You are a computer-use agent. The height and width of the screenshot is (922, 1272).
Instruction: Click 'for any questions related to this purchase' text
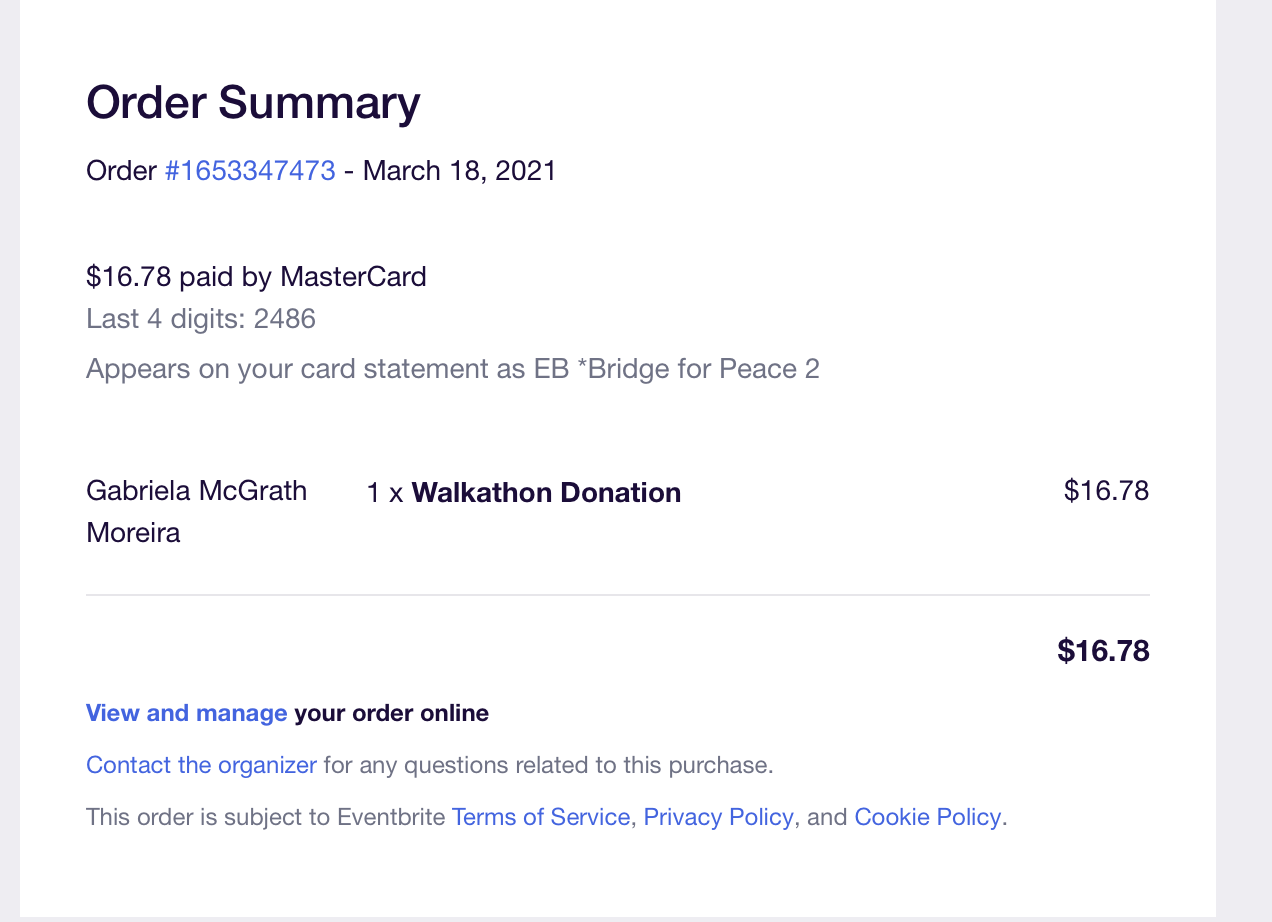point(548,766)
